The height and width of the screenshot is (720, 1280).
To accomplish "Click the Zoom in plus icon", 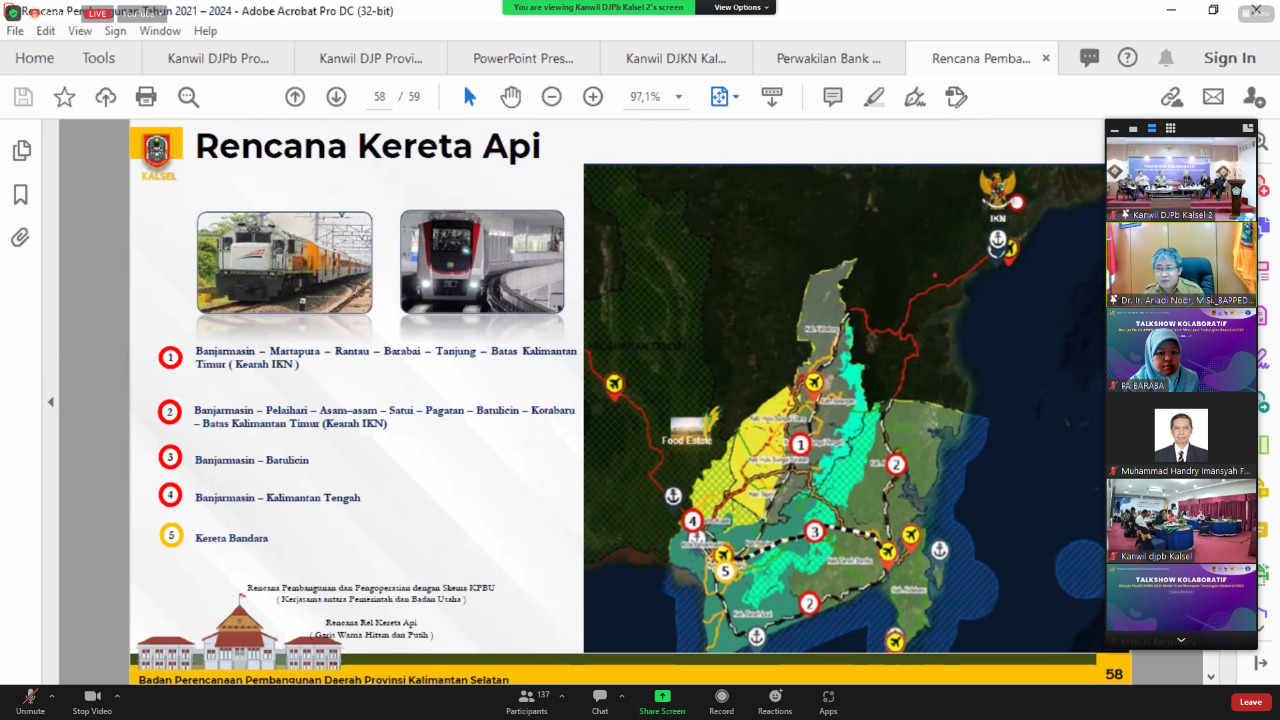I will click(x=593, y=97).
